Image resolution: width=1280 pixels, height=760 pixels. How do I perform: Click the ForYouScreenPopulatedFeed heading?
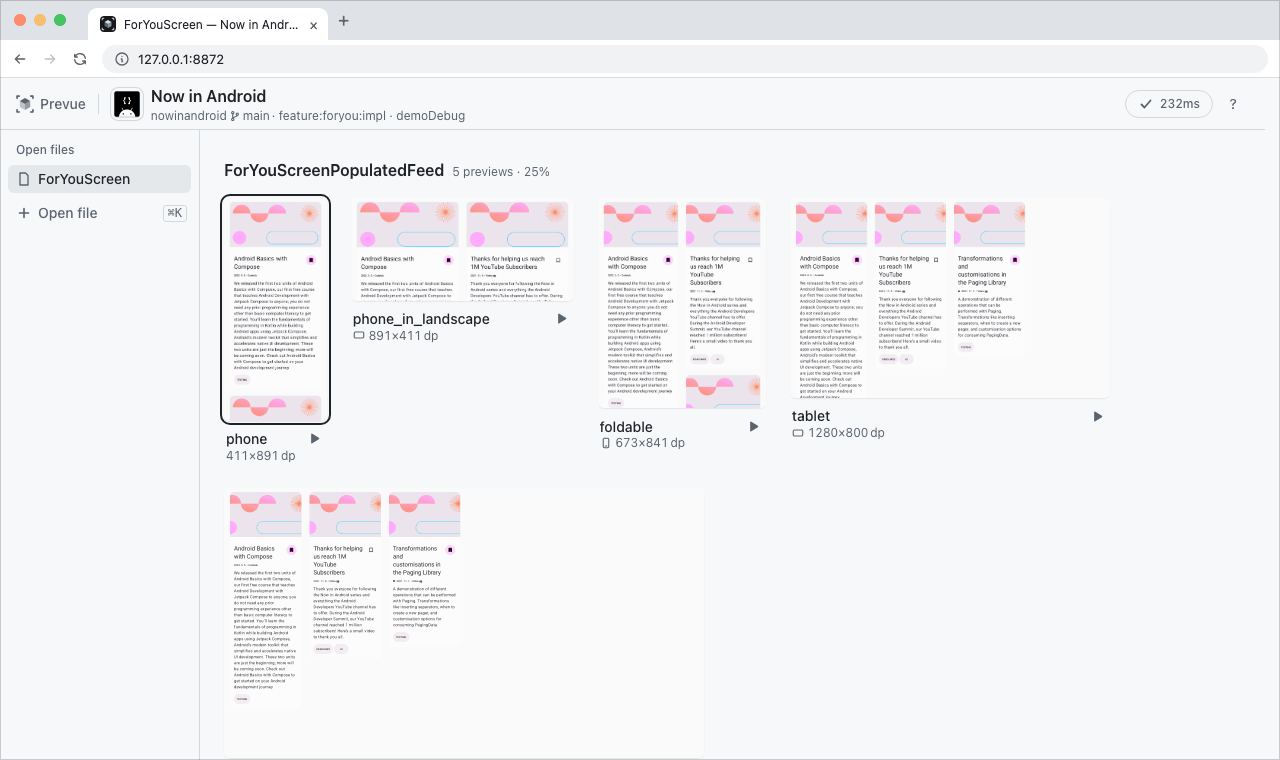pyautogui.click(x=334, y=171)
